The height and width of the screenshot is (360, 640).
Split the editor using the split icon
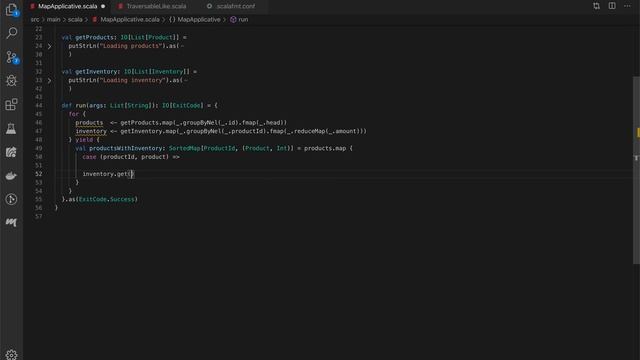point(612,6)
